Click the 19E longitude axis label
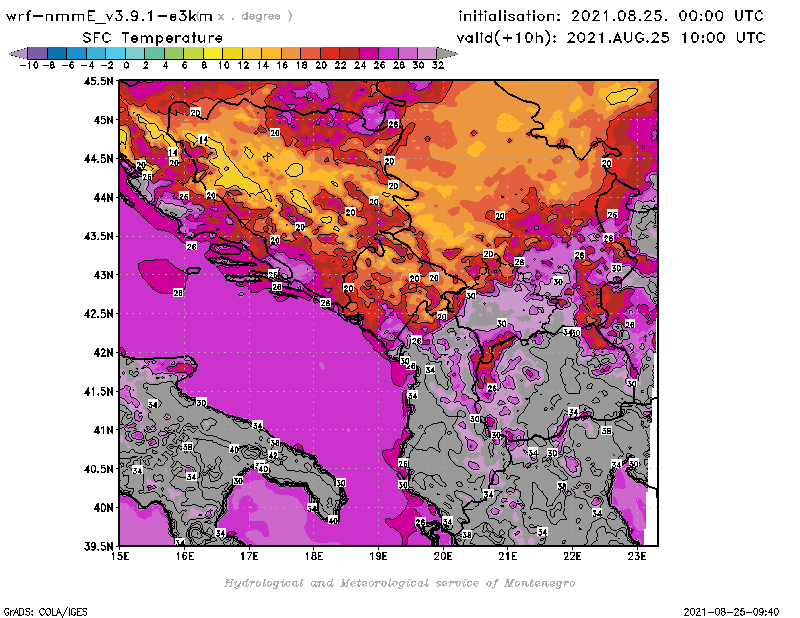 [379, 556]
